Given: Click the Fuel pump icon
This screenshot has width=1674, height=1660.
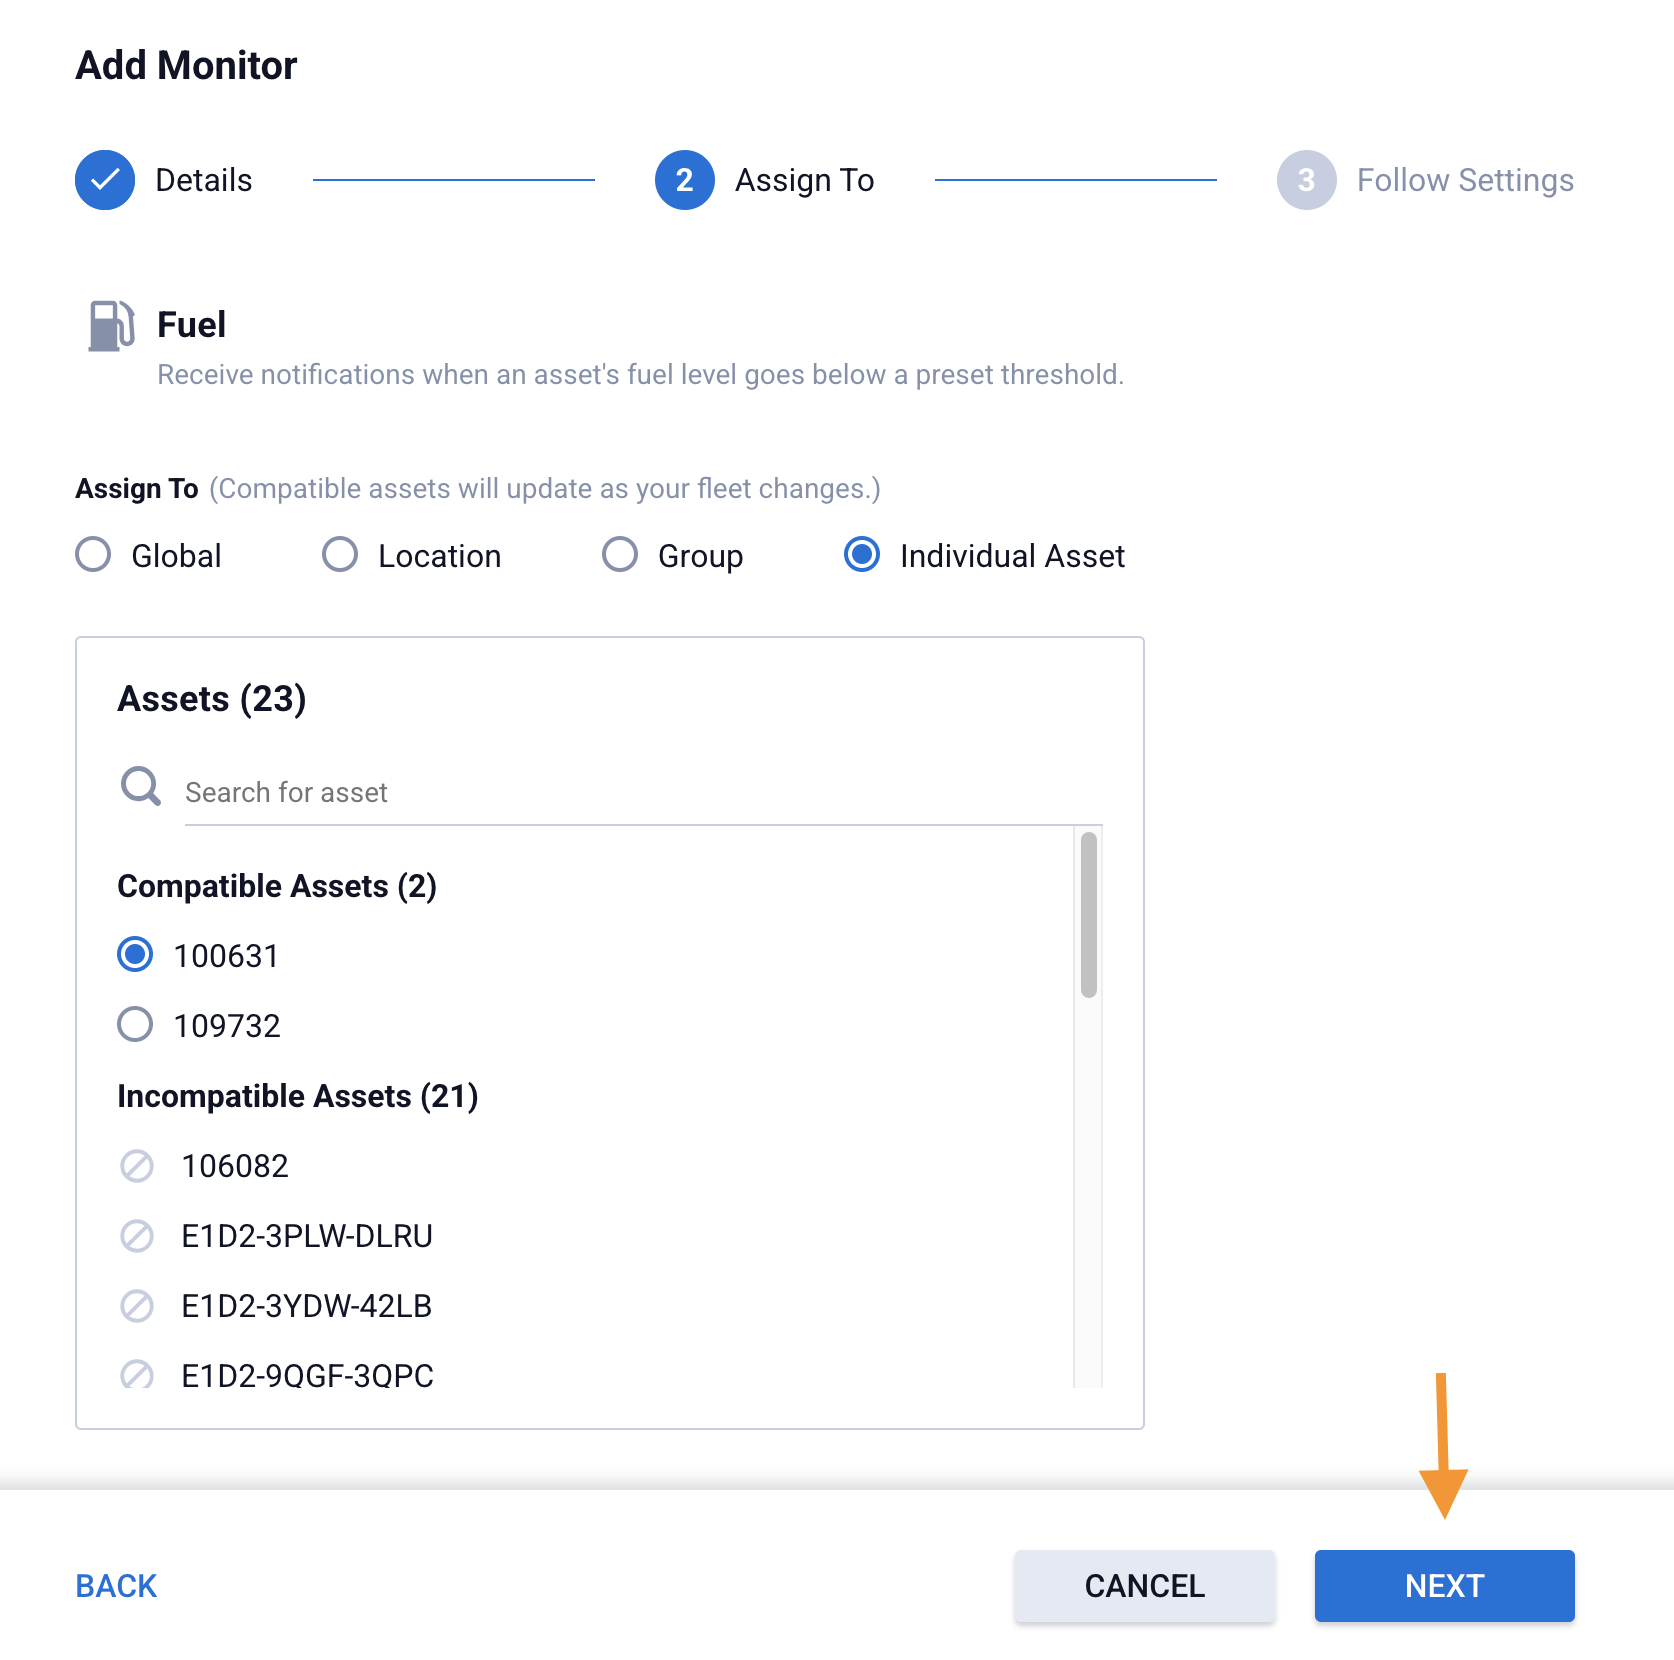Looking at the screenshot, I should (111, 326).
